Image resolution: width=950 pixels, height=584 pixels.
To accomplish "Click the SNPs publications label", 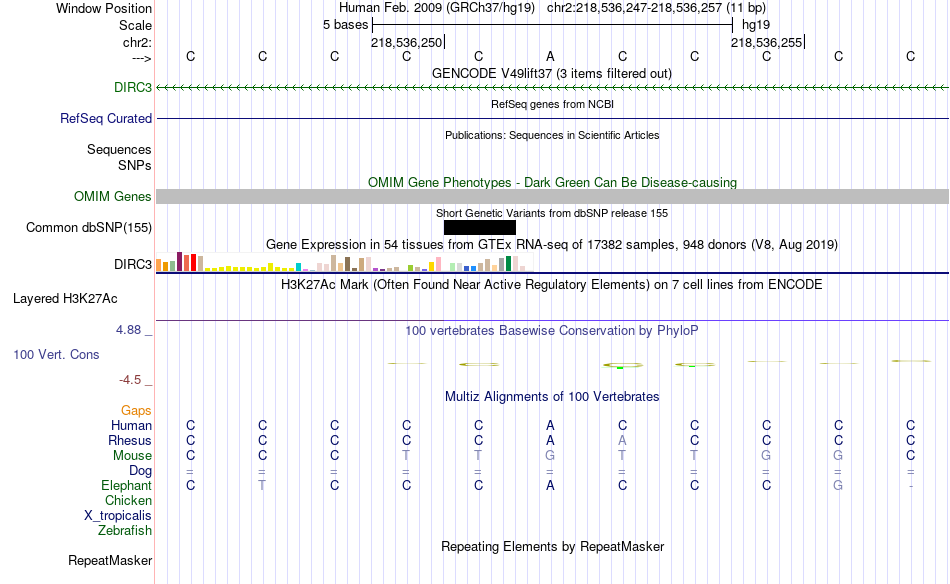I will 135,165.
